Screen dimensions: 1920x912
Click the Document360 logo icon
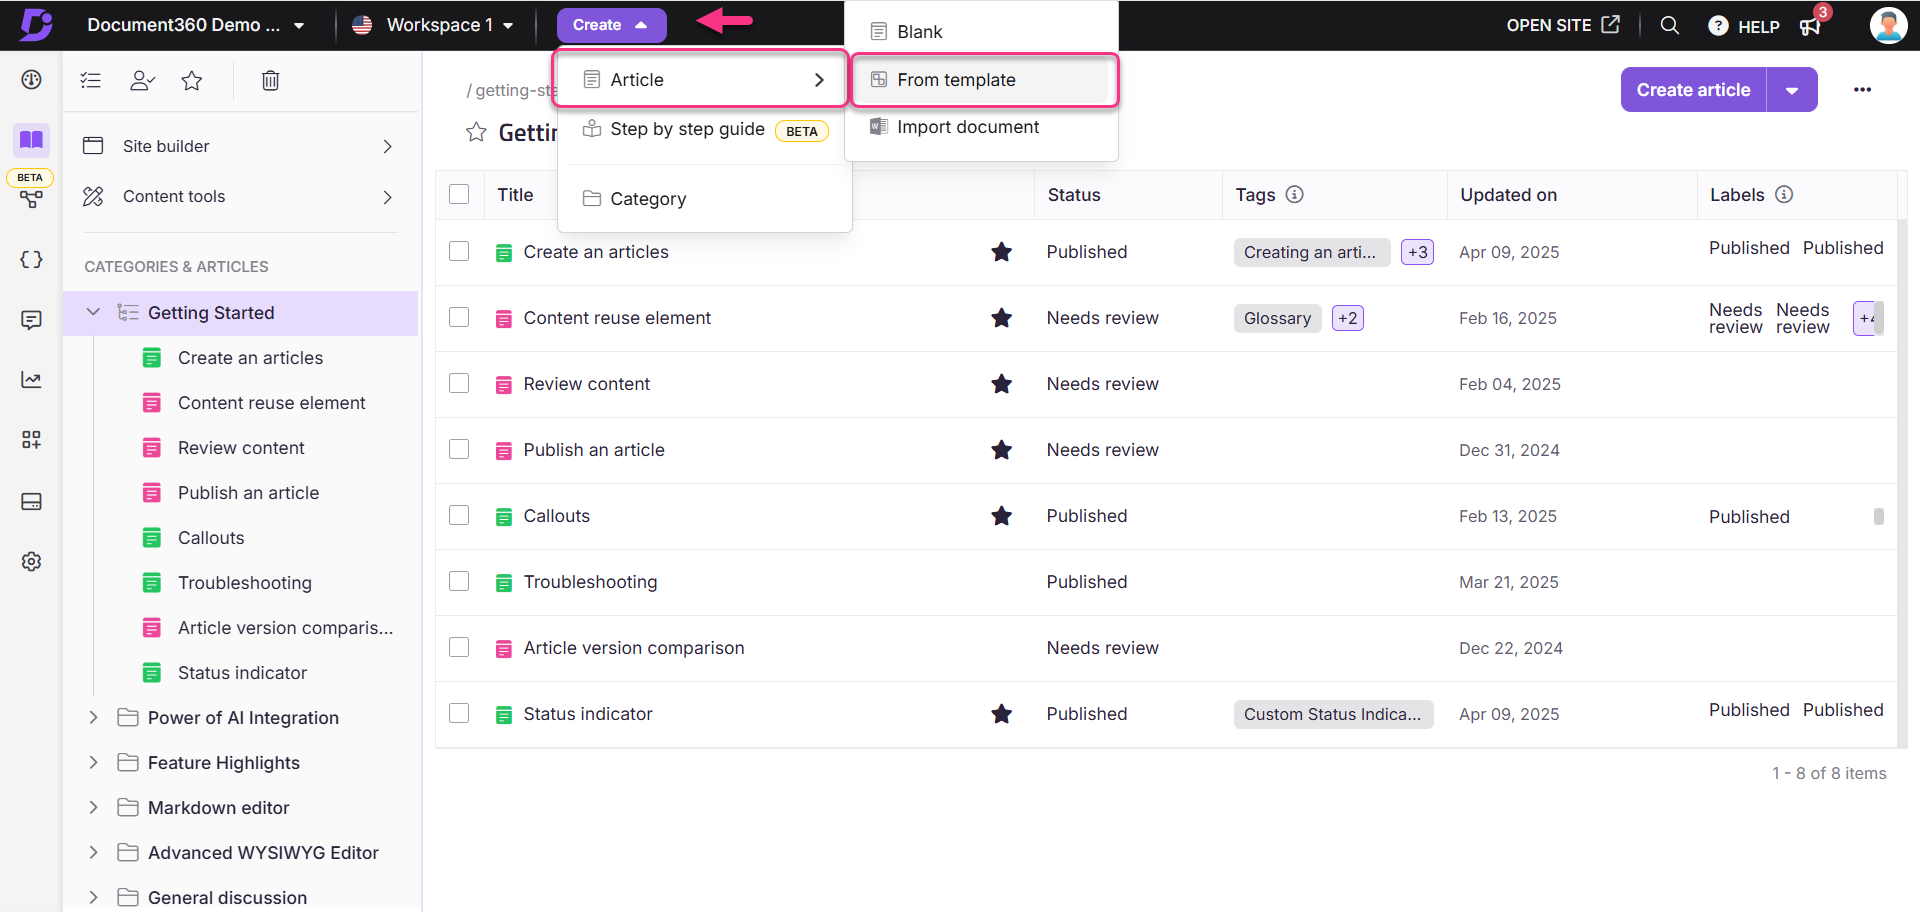pos(36,24)
